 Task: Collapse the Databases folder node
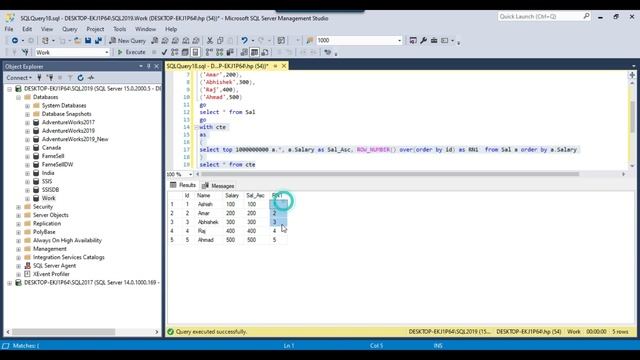[18, 97]
